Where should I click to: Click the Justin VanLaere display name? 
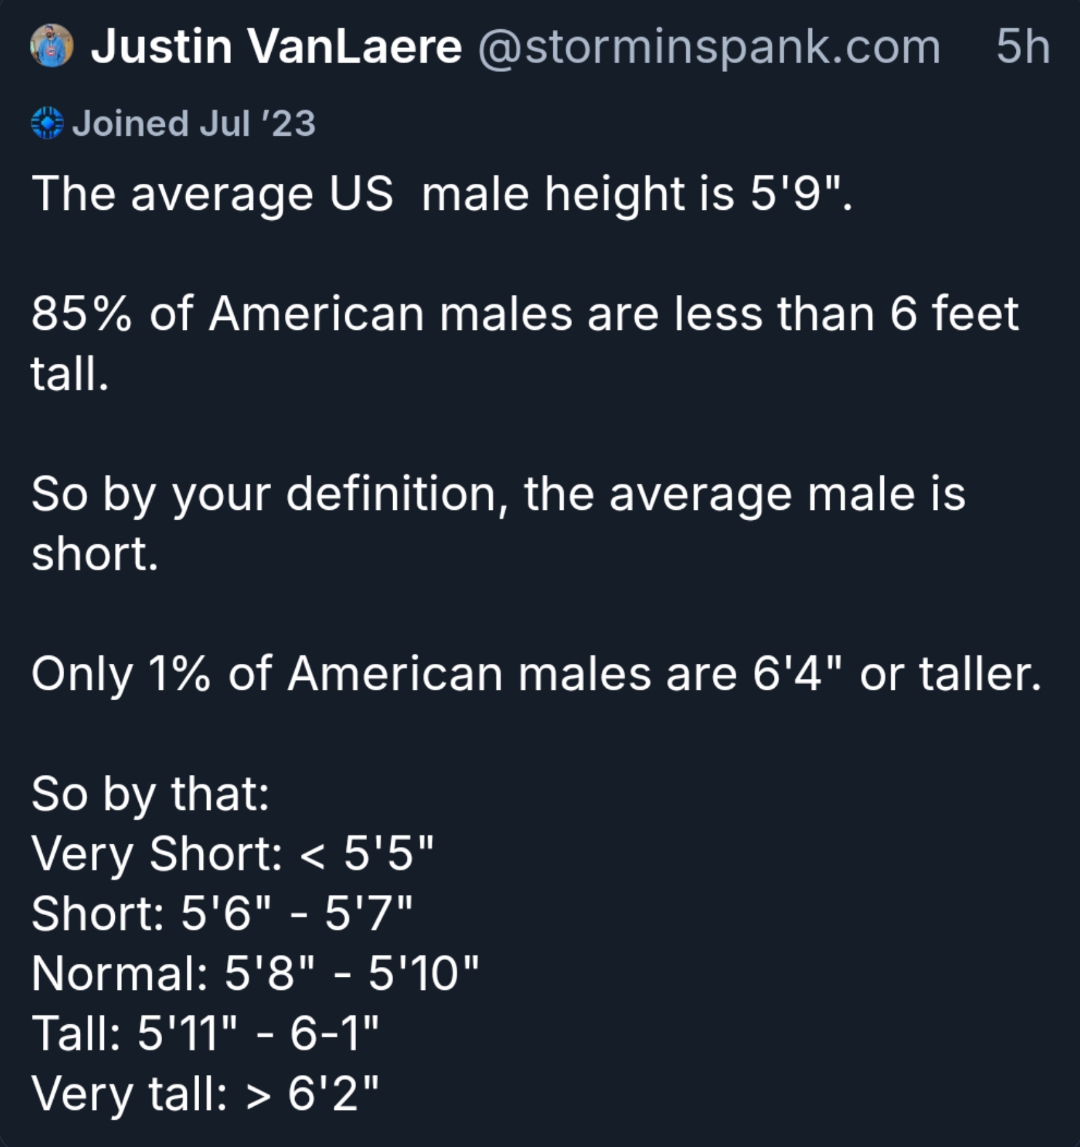click(277, 47)
